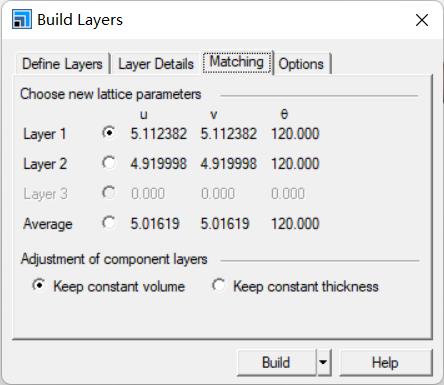Open the Build dropdown arrow
The height and width of the screenshot is (385, 444).
(x=324, y=363)
